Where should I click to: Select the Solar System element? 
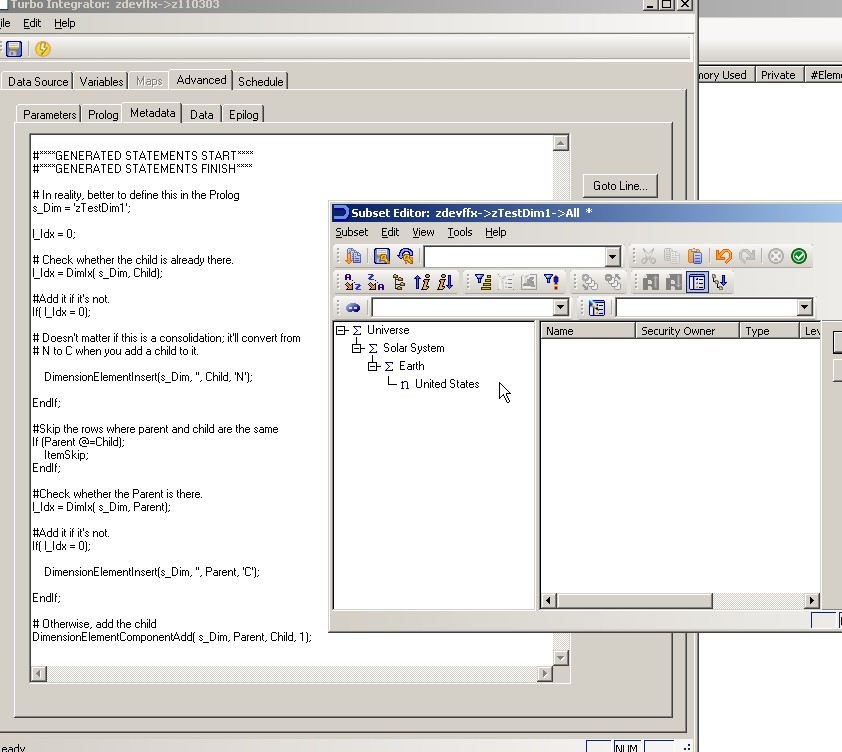click(413, 348)
